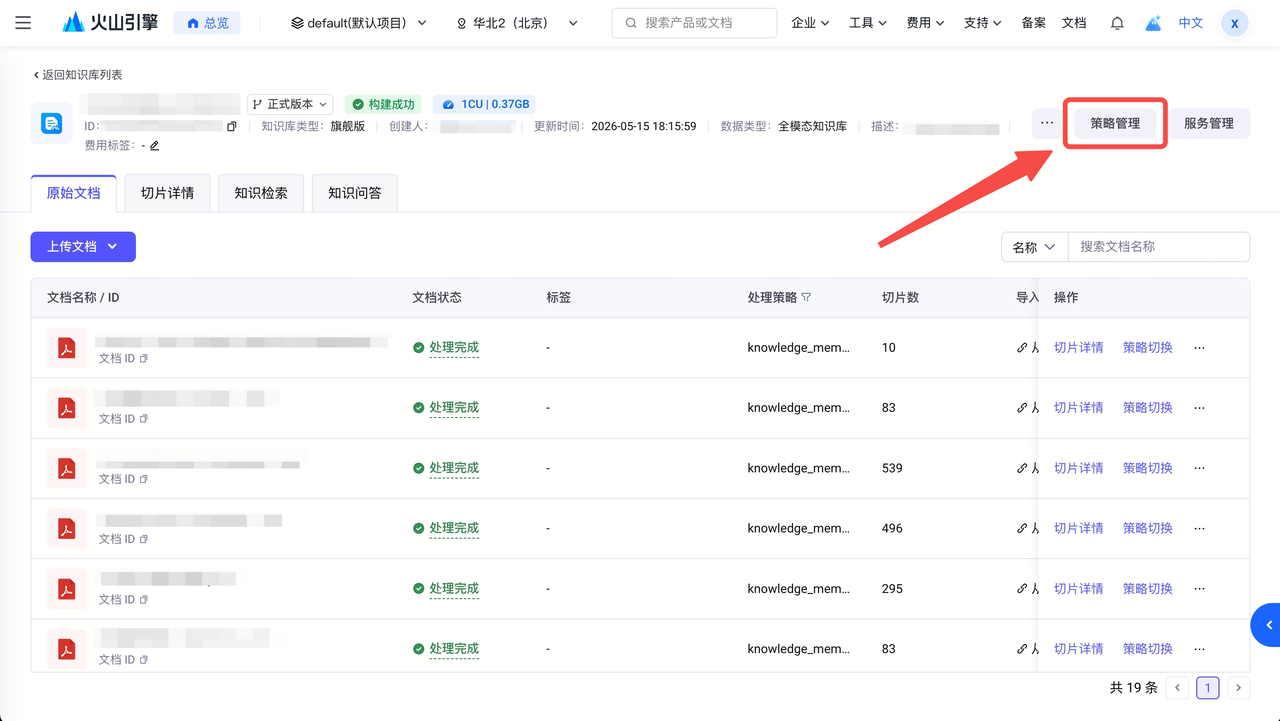Open the 正式版本 version dropdown
Image resolution: width=1280 pixels, height=721 pixels.
[x=290, y=104]
